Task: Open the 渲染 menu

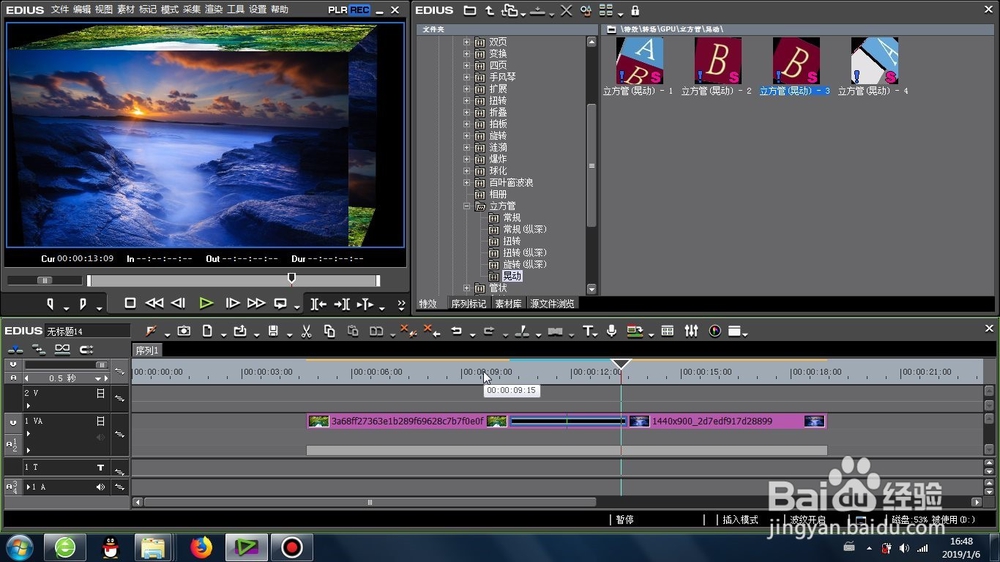Action: point(214,10)
